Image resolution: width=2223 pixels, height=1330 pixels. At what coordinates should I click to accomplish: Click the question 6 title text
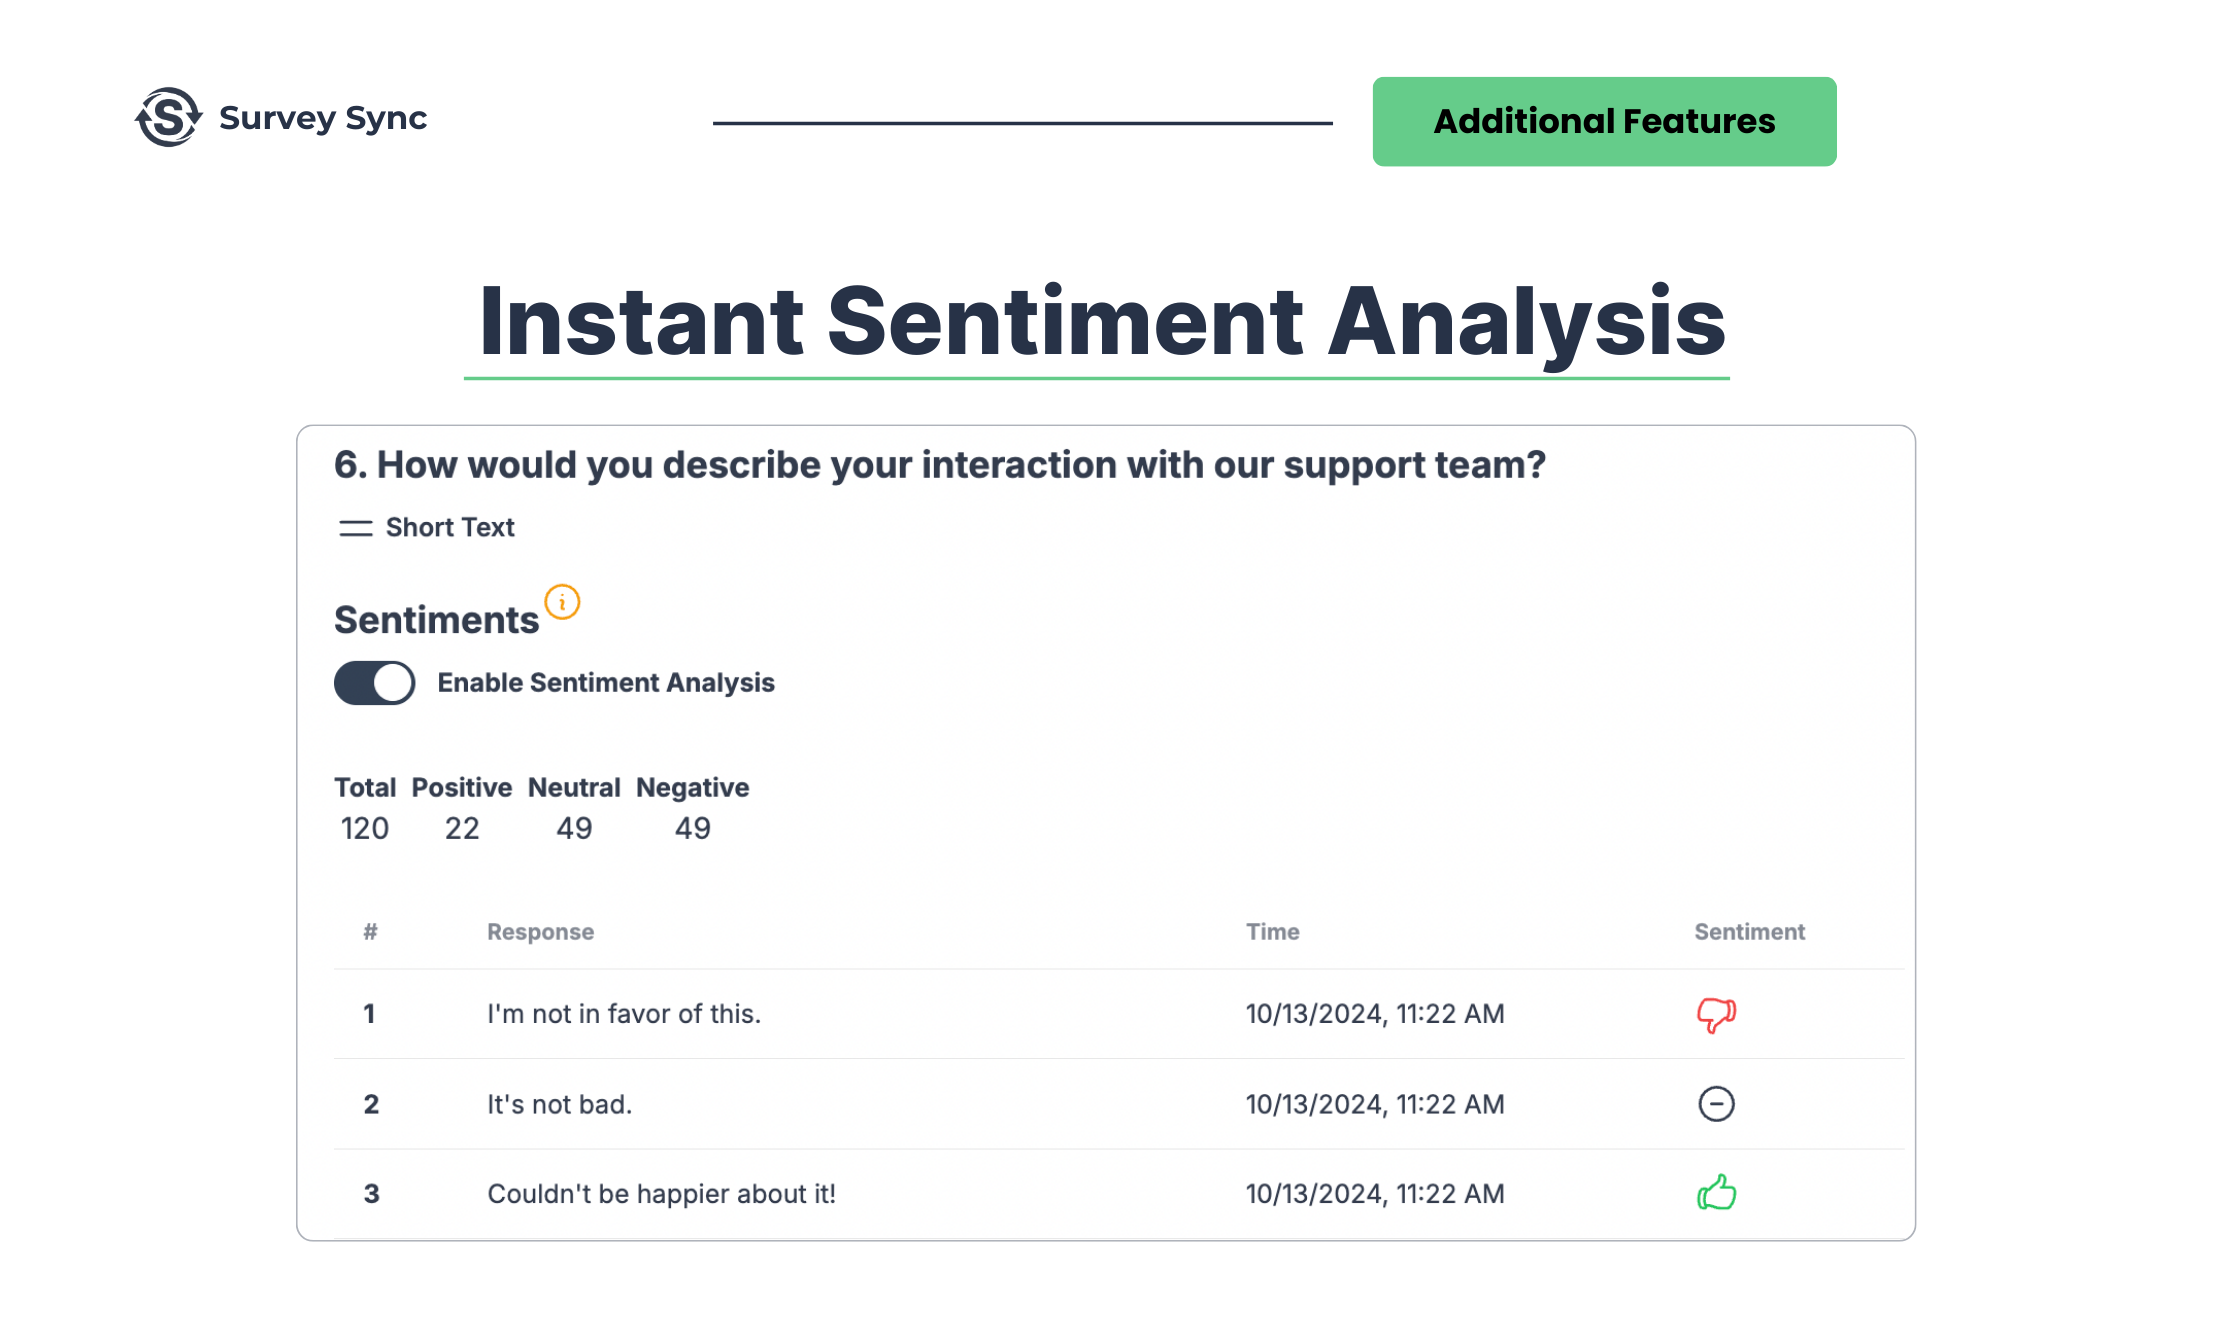coord(939,465)
